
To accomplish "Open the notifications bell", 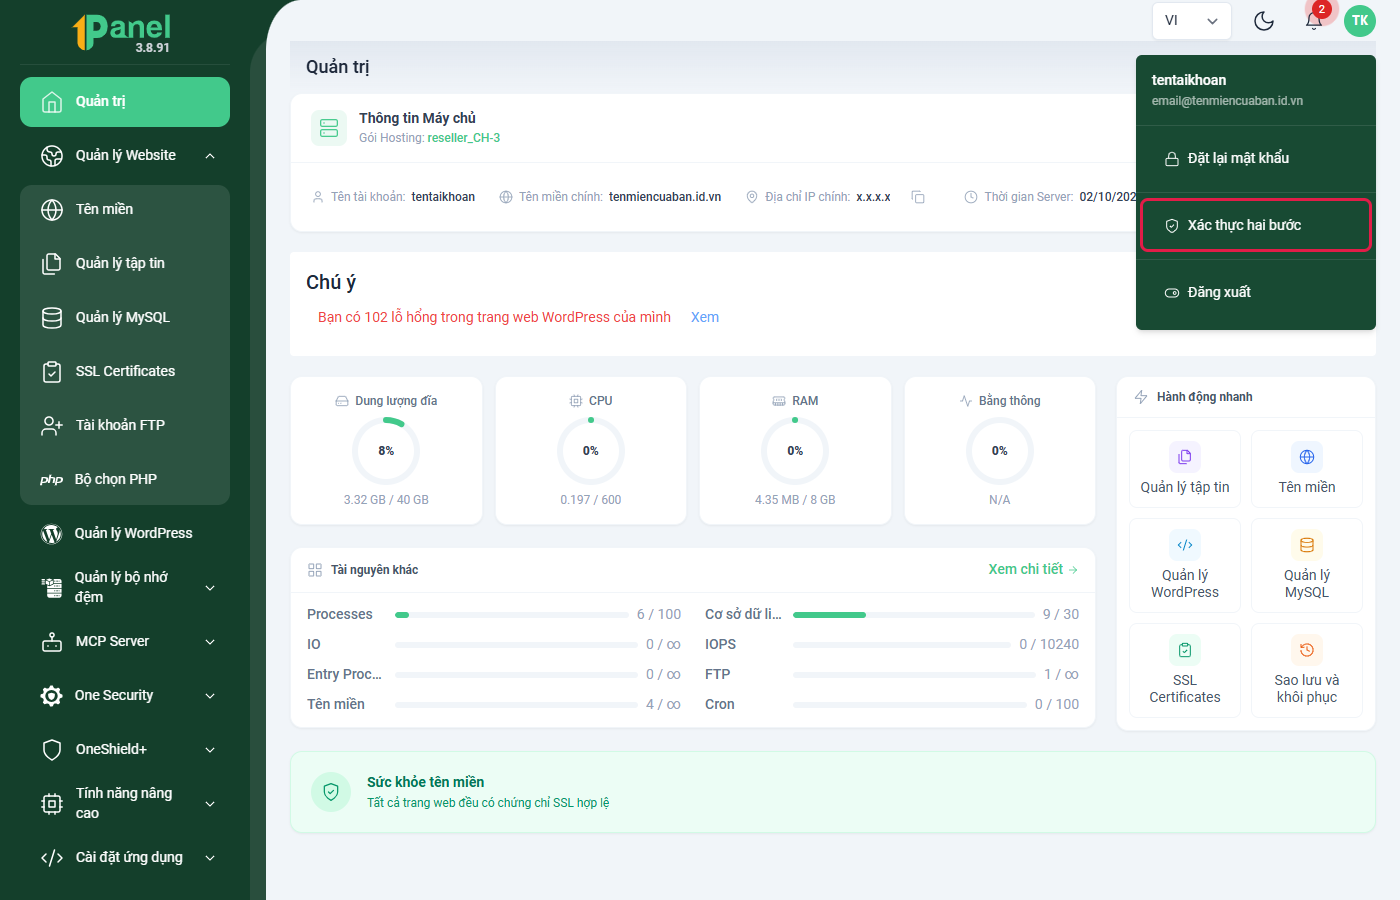I will 1314,21.
